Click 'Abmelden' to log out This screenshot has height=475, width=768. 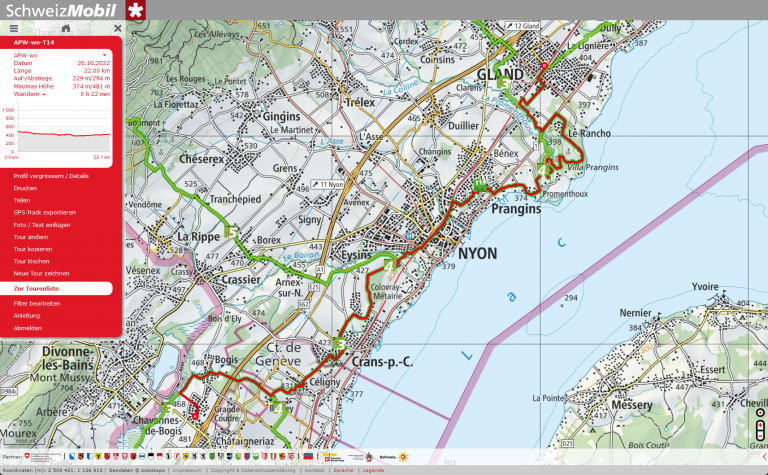pyautogui.click(x=28, y=328)
